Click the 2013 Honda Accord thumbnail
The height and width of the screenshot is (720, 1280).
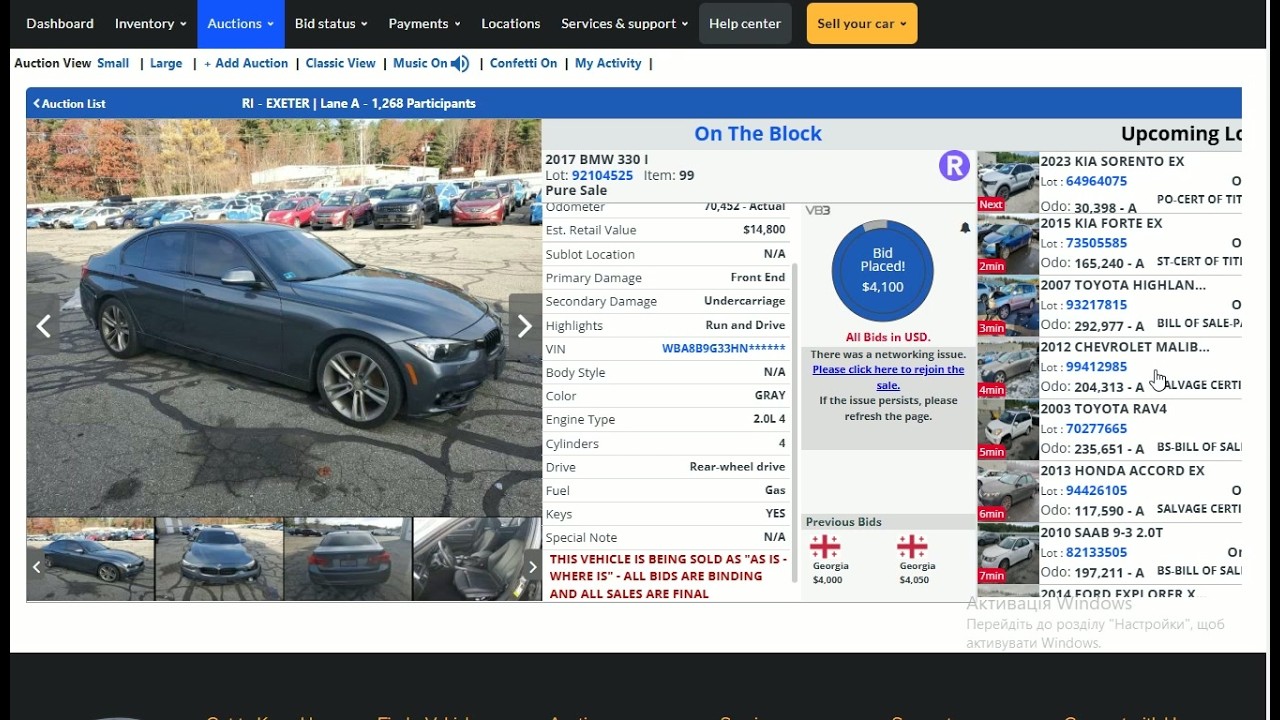pyautogui.click(x=1008, y=492)
